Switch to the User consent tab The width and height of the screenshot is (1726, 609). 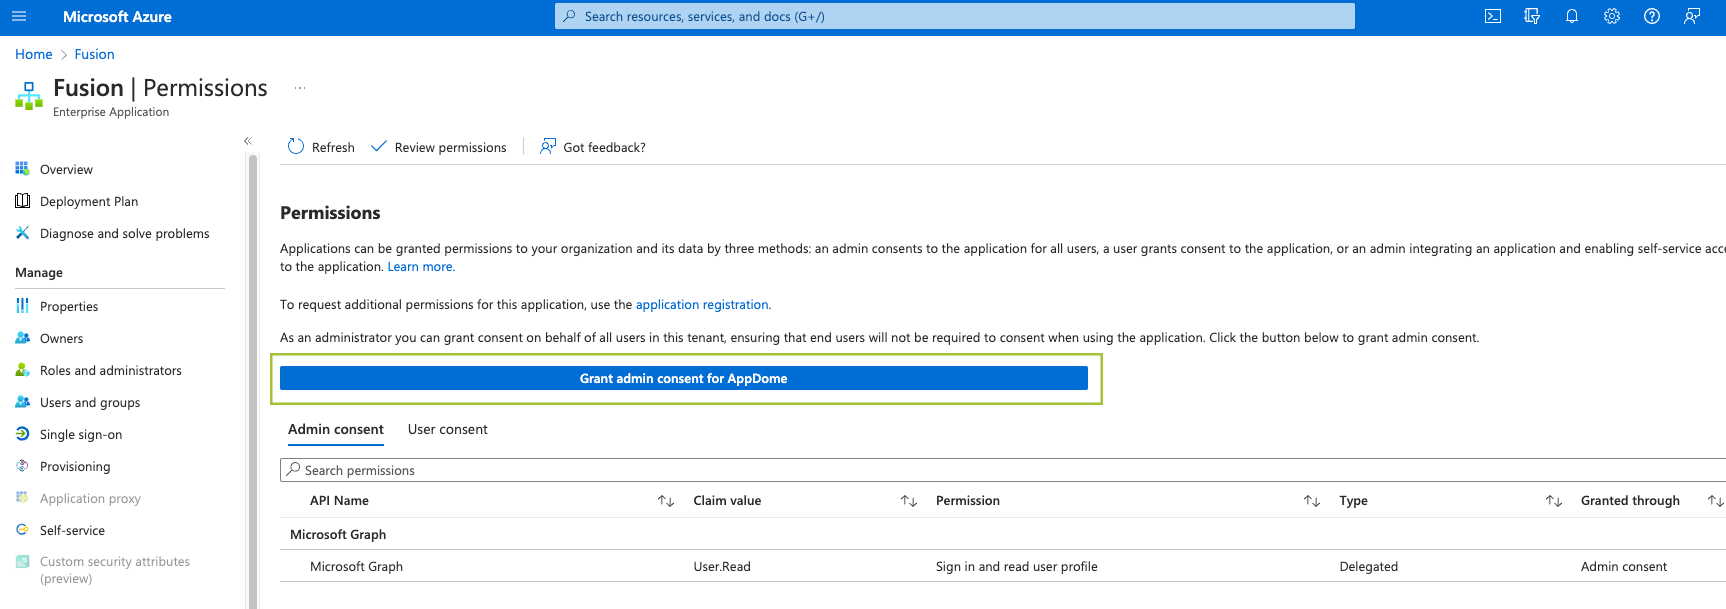pyautogui.click(x=447, y=430)
